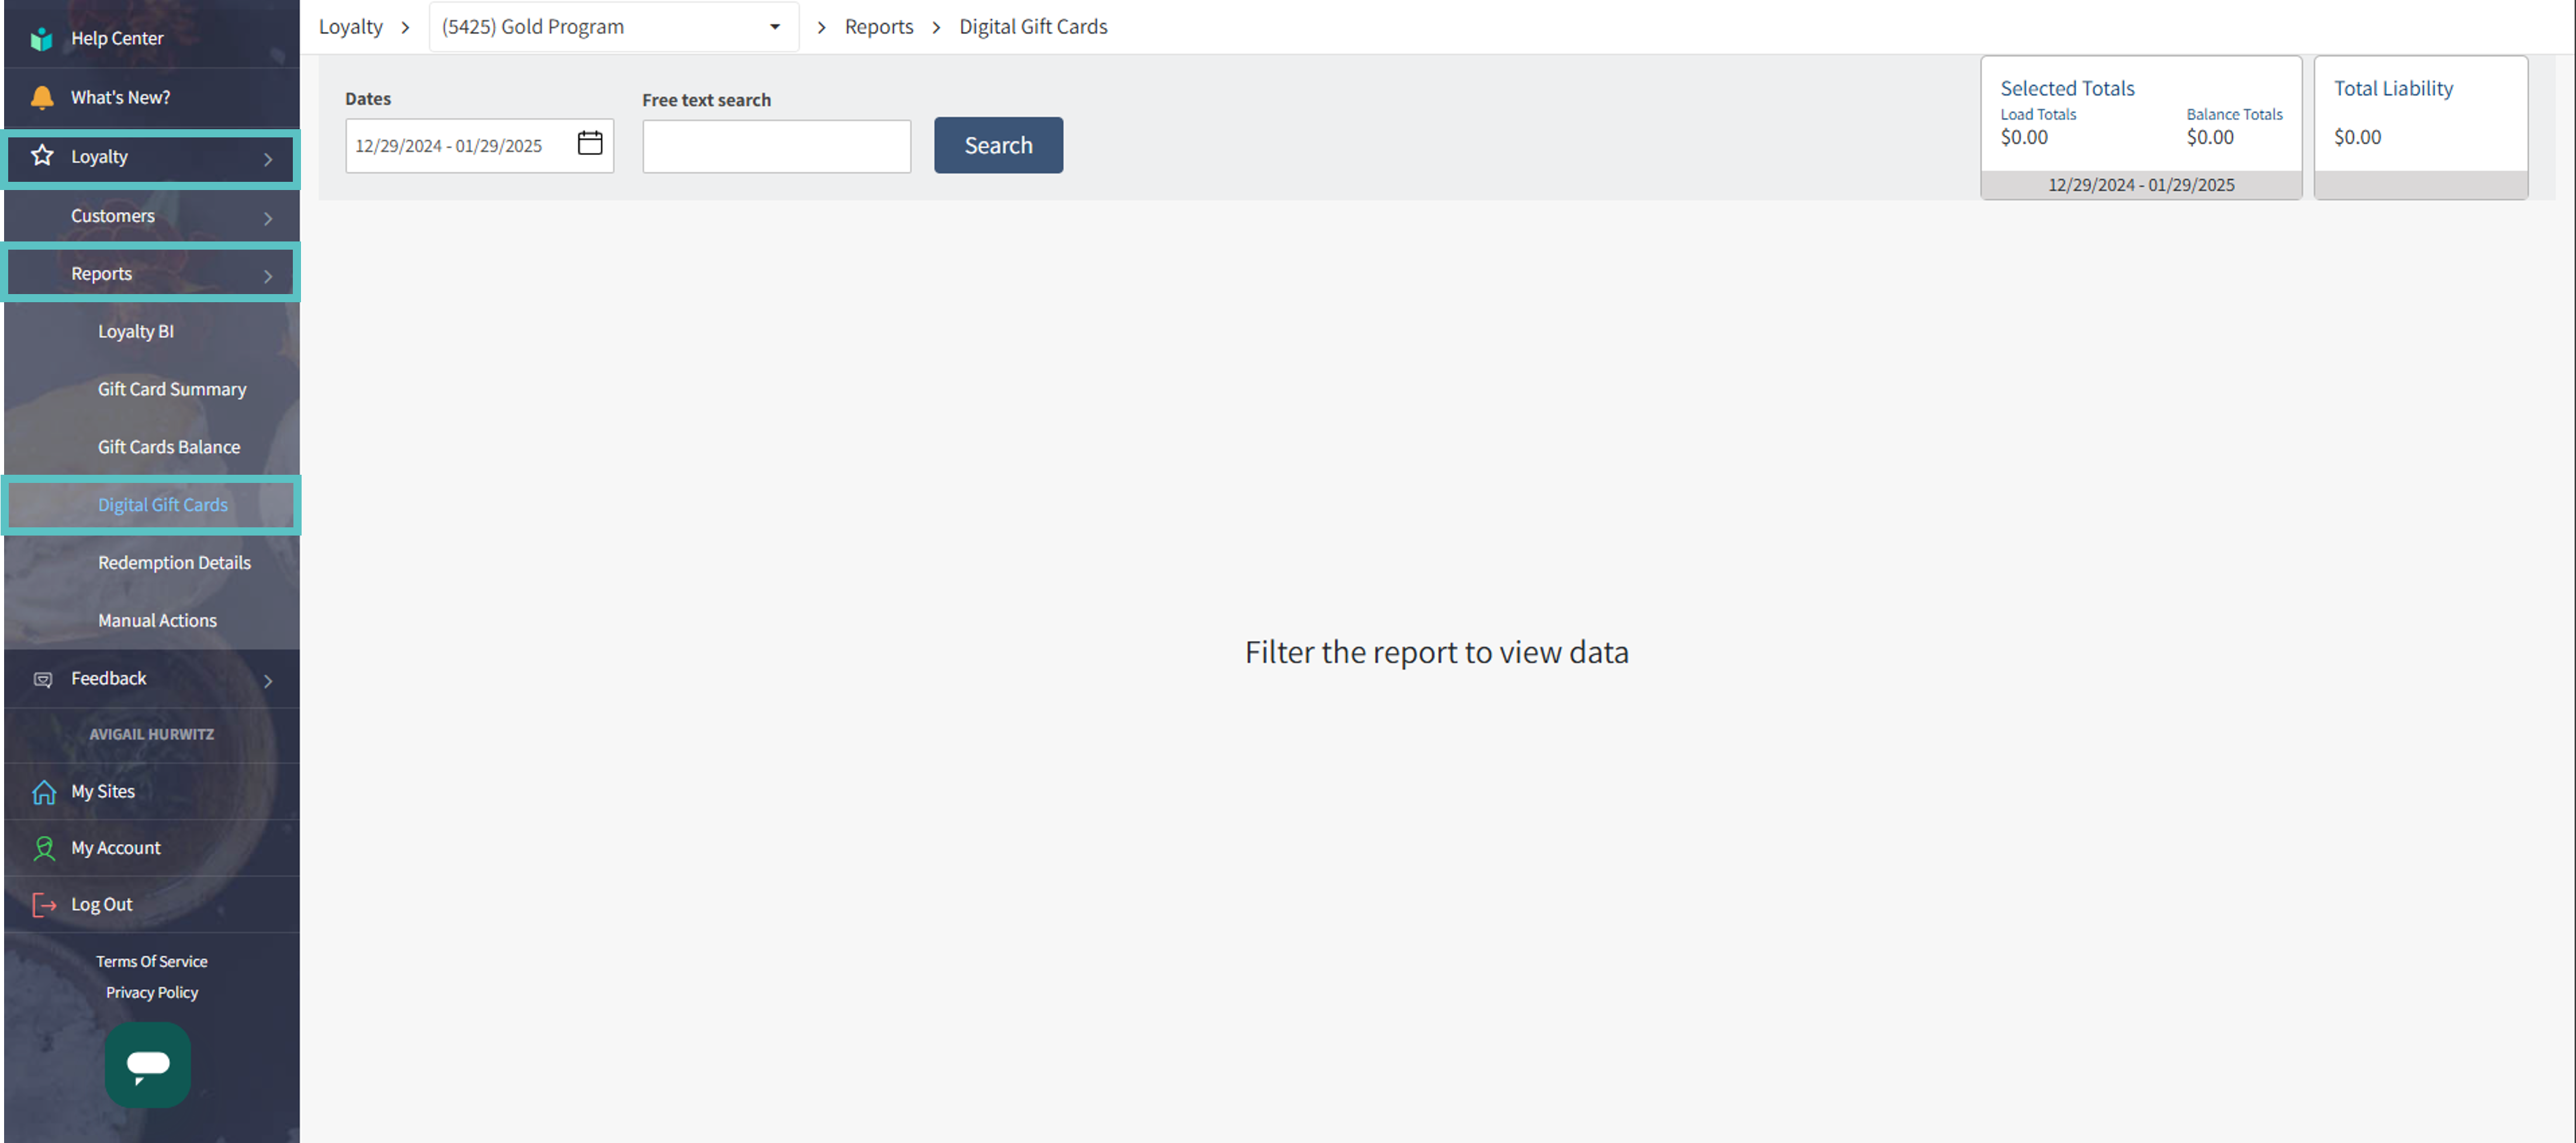Focus the Free text search field
This screenshot has width=2576, height=1143.
coord(776,146)
